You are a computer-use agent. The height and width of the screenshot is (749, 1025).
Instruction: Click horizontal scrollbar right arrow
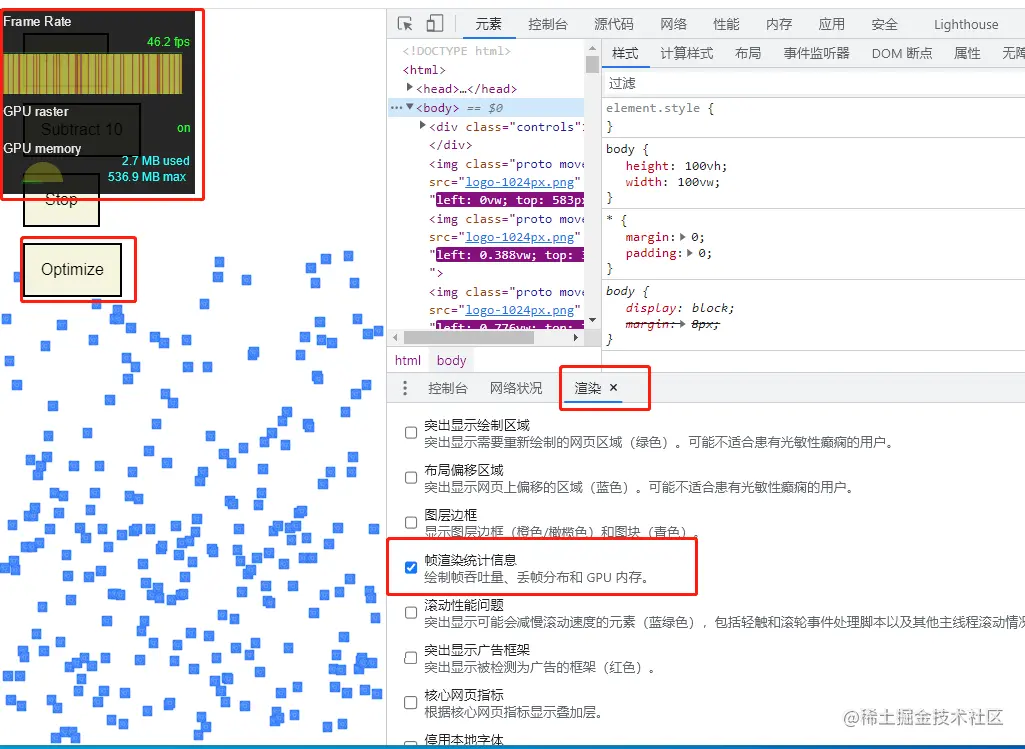[x=576, y=337]
